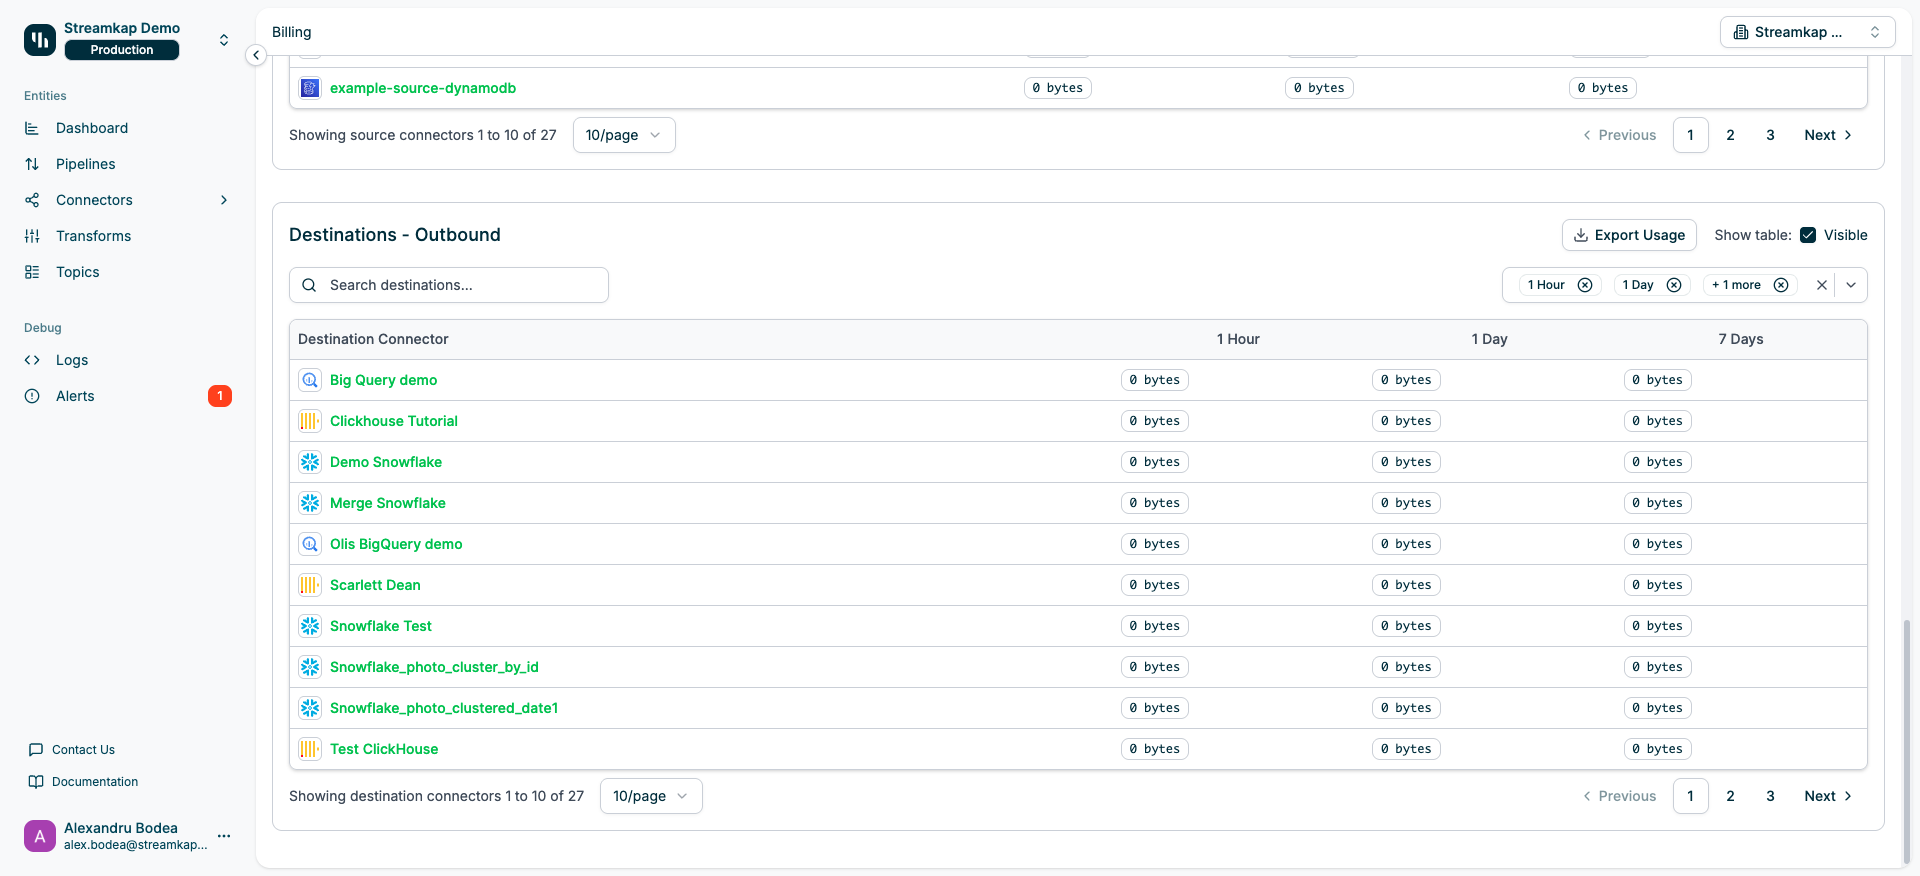The height and width of the screenshot is (876, 1920).
Task: Click the Demo Snowflake connector icon
Action: [x=310, y=462]
